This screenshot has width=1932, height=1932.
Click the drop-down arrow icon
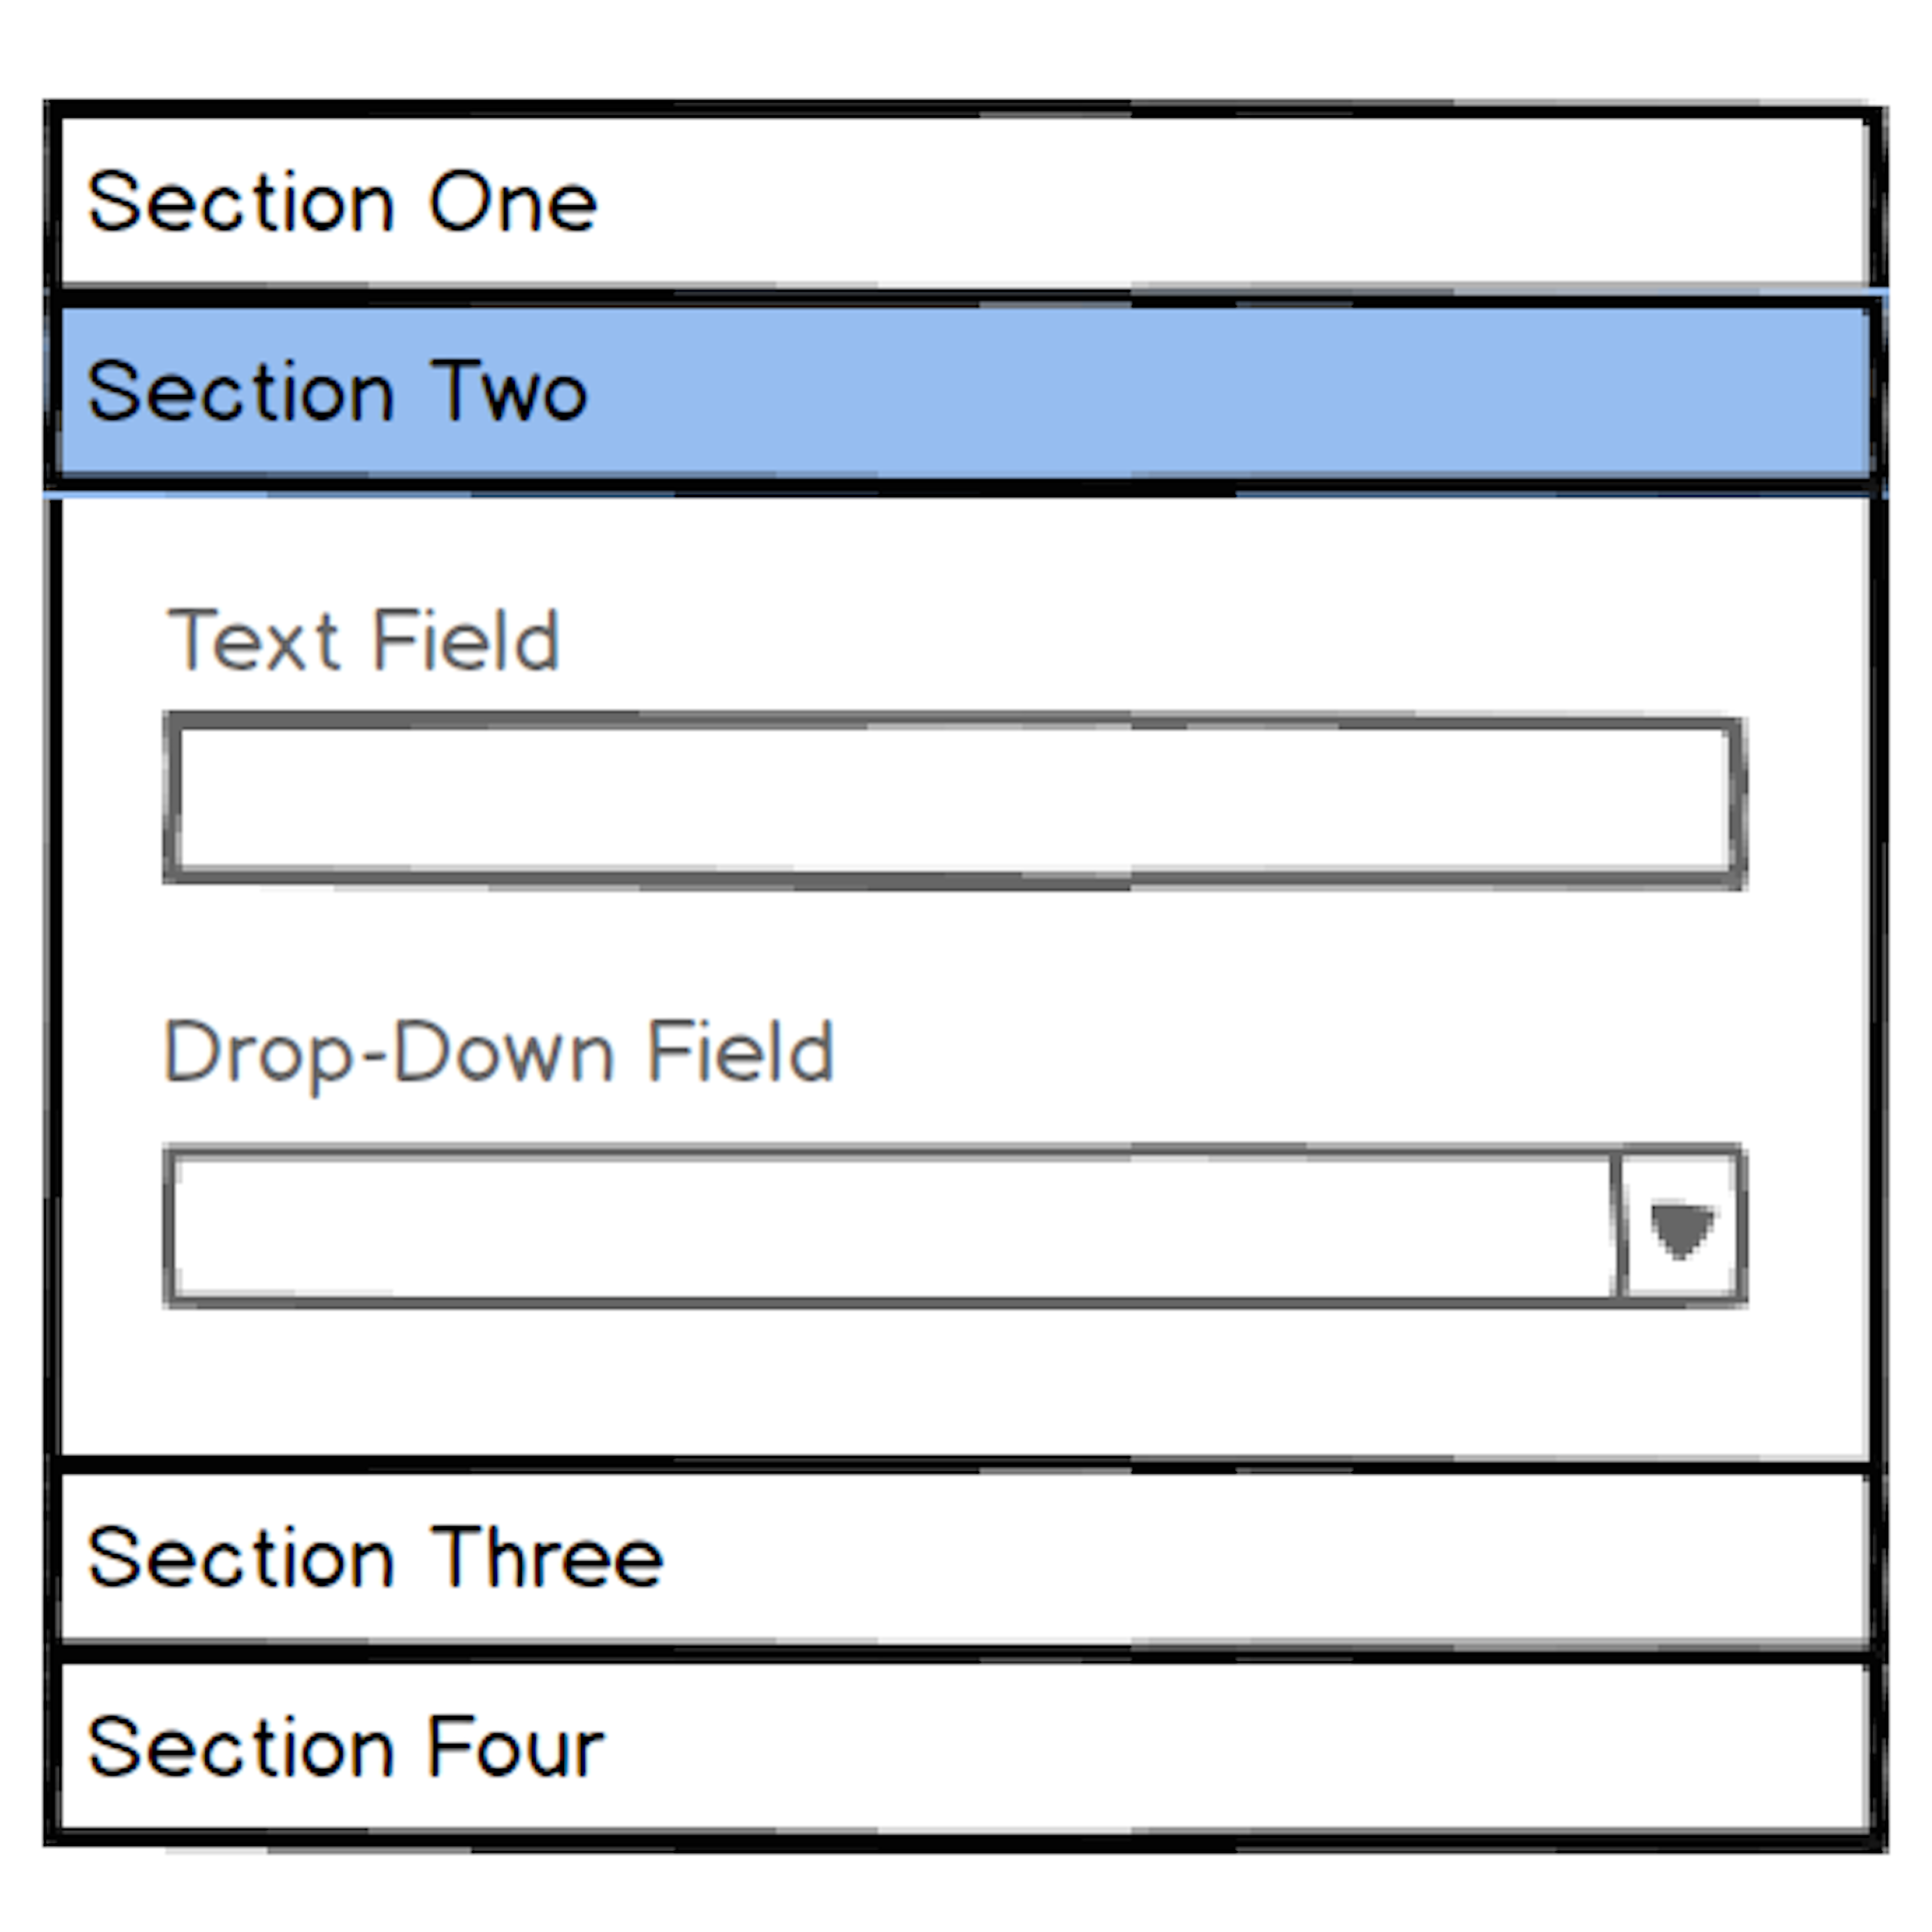pyautogui.click(x=1681, y=1228)
